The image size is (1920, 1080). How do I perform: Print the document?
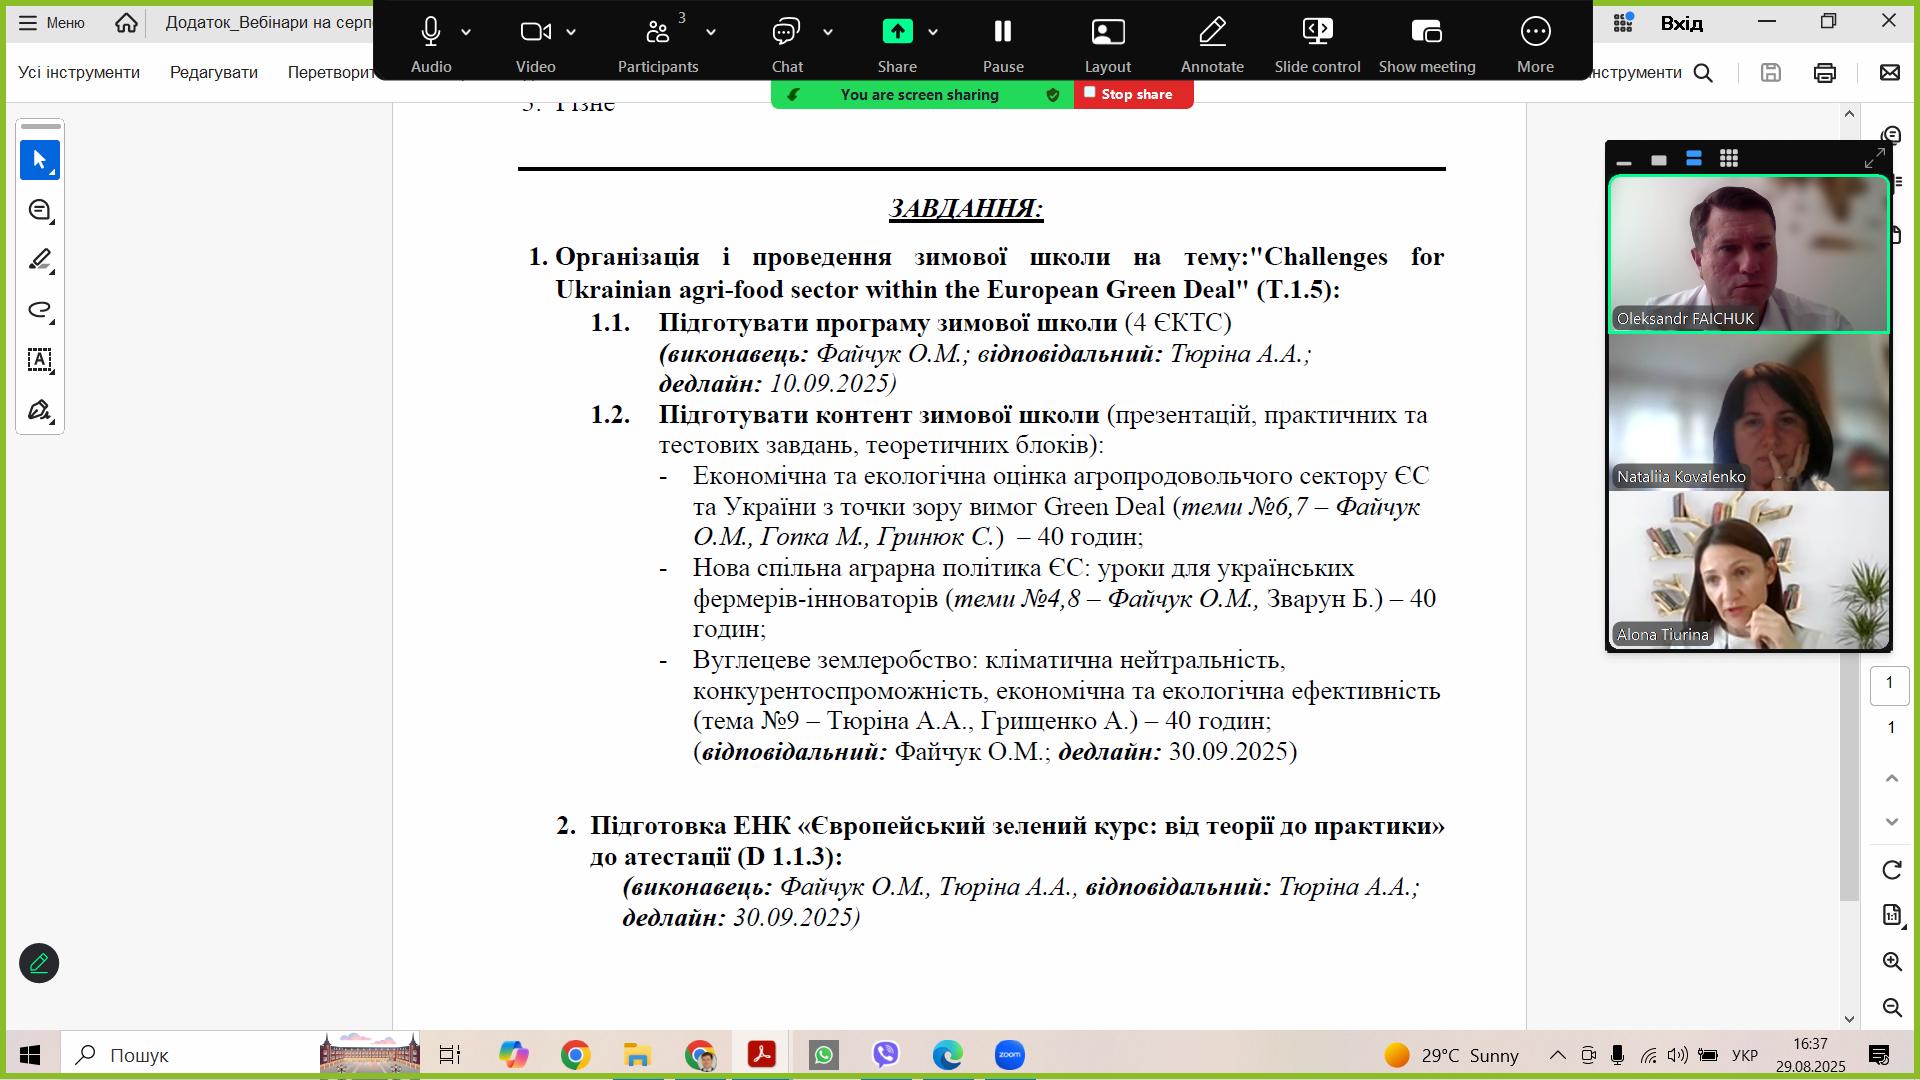click(1825, 72)
